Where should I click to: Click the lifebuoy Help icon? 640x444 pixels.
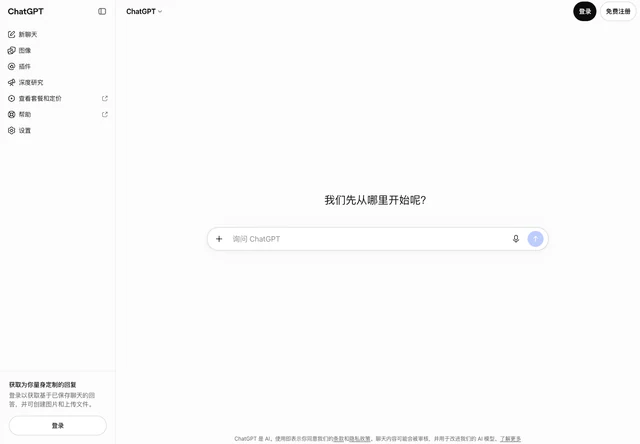[x=11, y=114]
